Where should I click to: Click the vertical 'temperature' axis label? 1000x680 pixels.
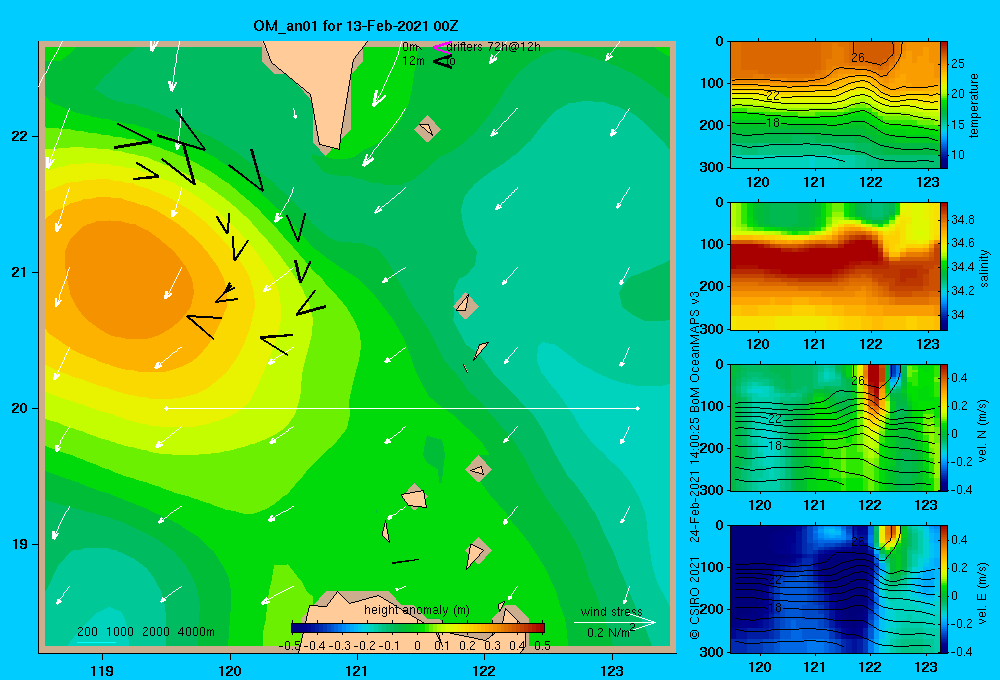click(974, 105)
